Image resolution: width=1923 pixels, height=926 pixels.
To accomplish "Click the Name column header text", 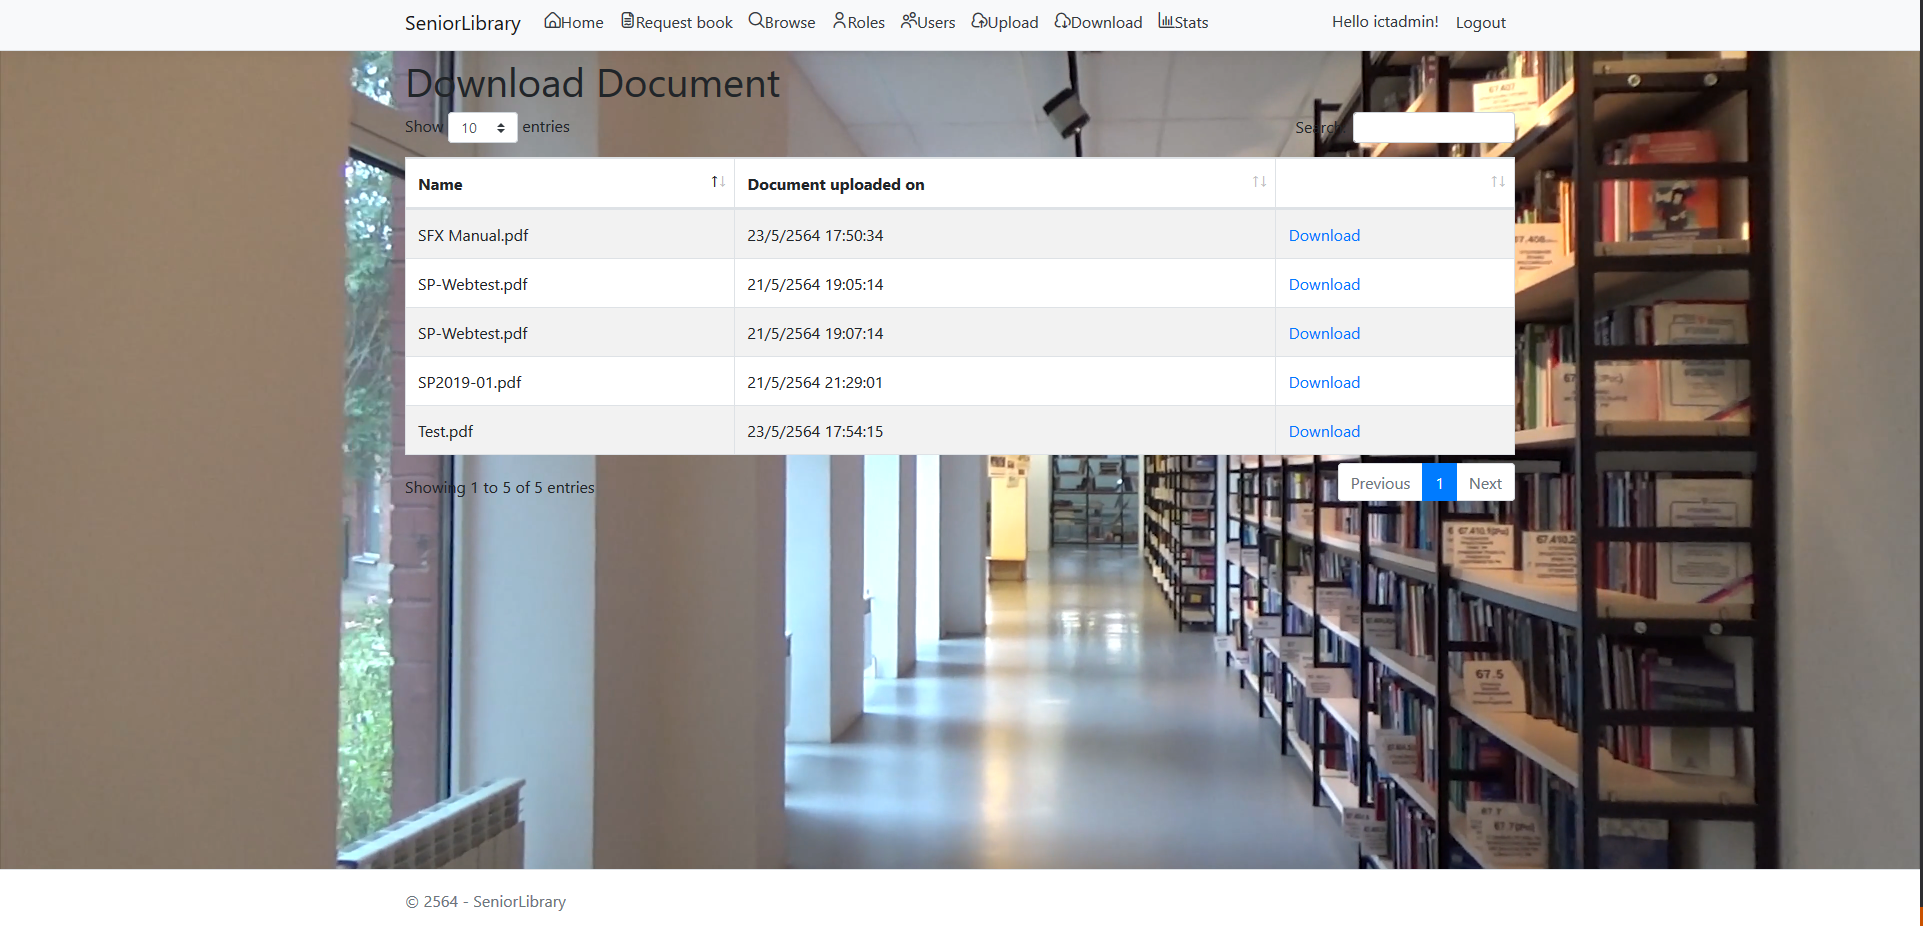I will pos(440,185).
